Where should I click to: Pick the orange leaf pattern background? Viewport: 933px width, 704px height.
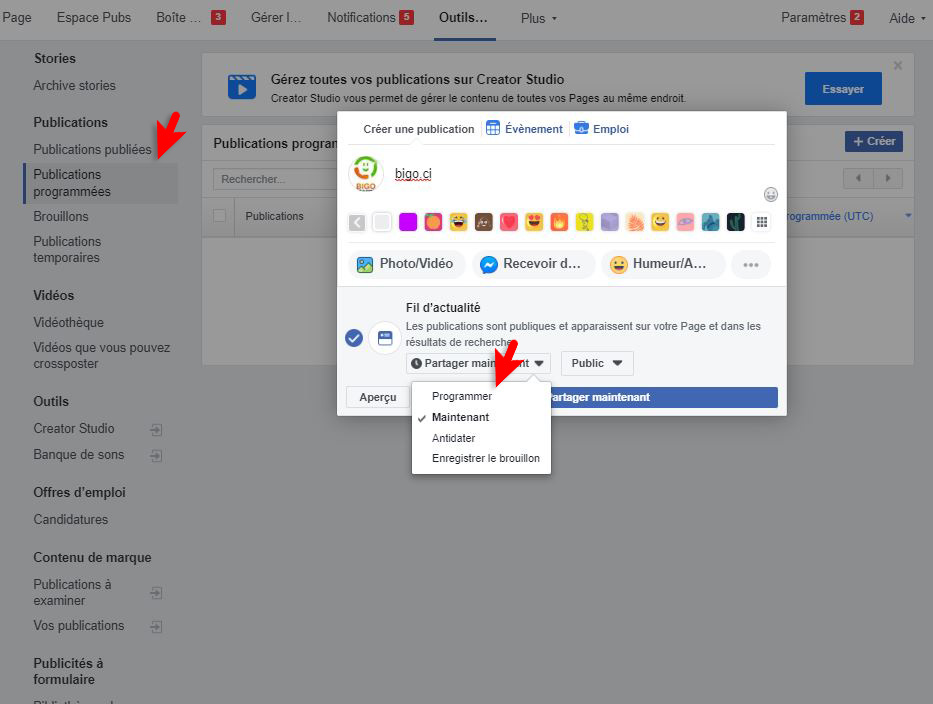pos(635,222)
